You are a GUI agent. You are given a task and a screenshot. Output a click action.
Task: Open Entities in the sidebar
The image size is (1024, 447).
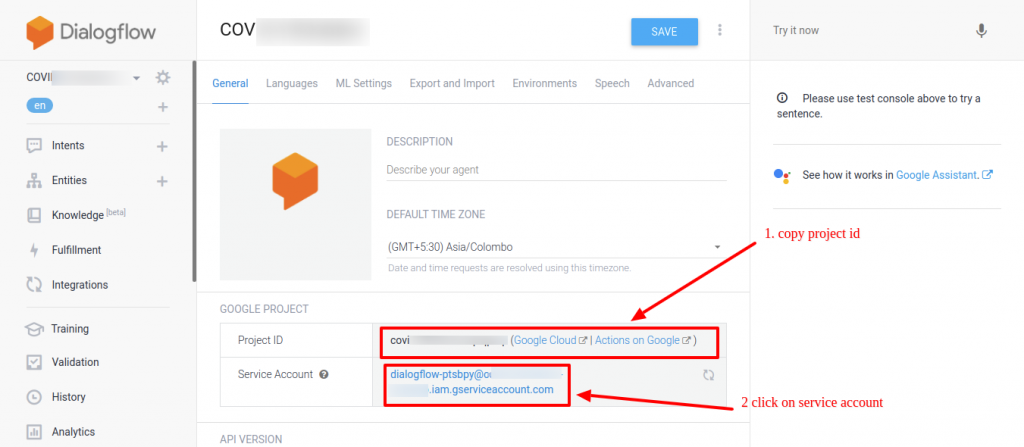point(69,180)
